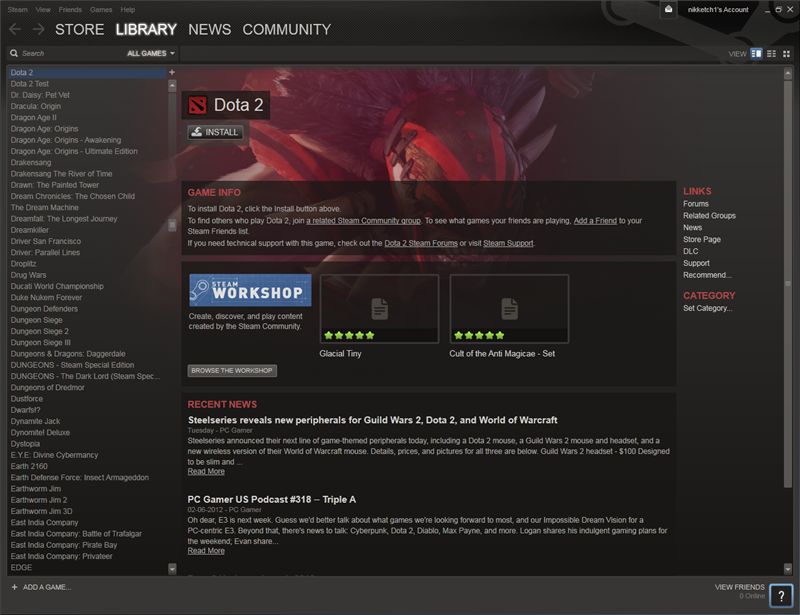800x615 pixels.
Task: Open Forums under Links
Action: tap(696, 204)
